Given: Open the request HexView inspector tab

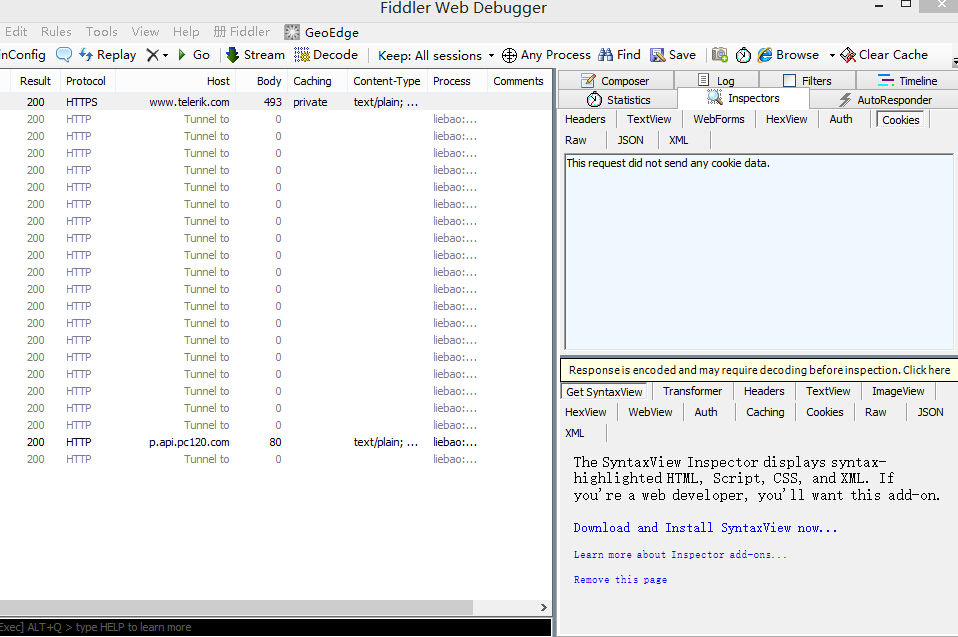Looking at the screenshot, I should coord(786,119).
